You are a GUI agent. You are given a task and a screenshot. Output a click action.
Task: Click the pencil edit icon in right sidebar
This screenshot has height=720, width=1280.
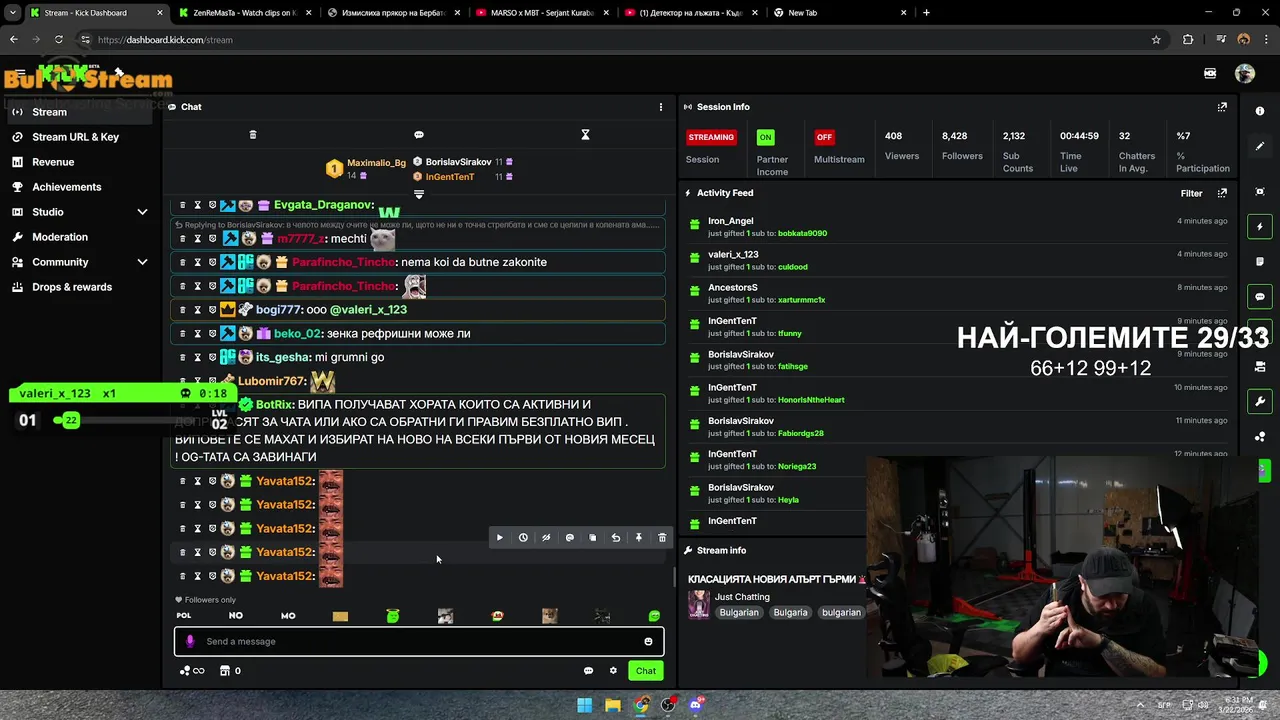(x=1260, y=146)
